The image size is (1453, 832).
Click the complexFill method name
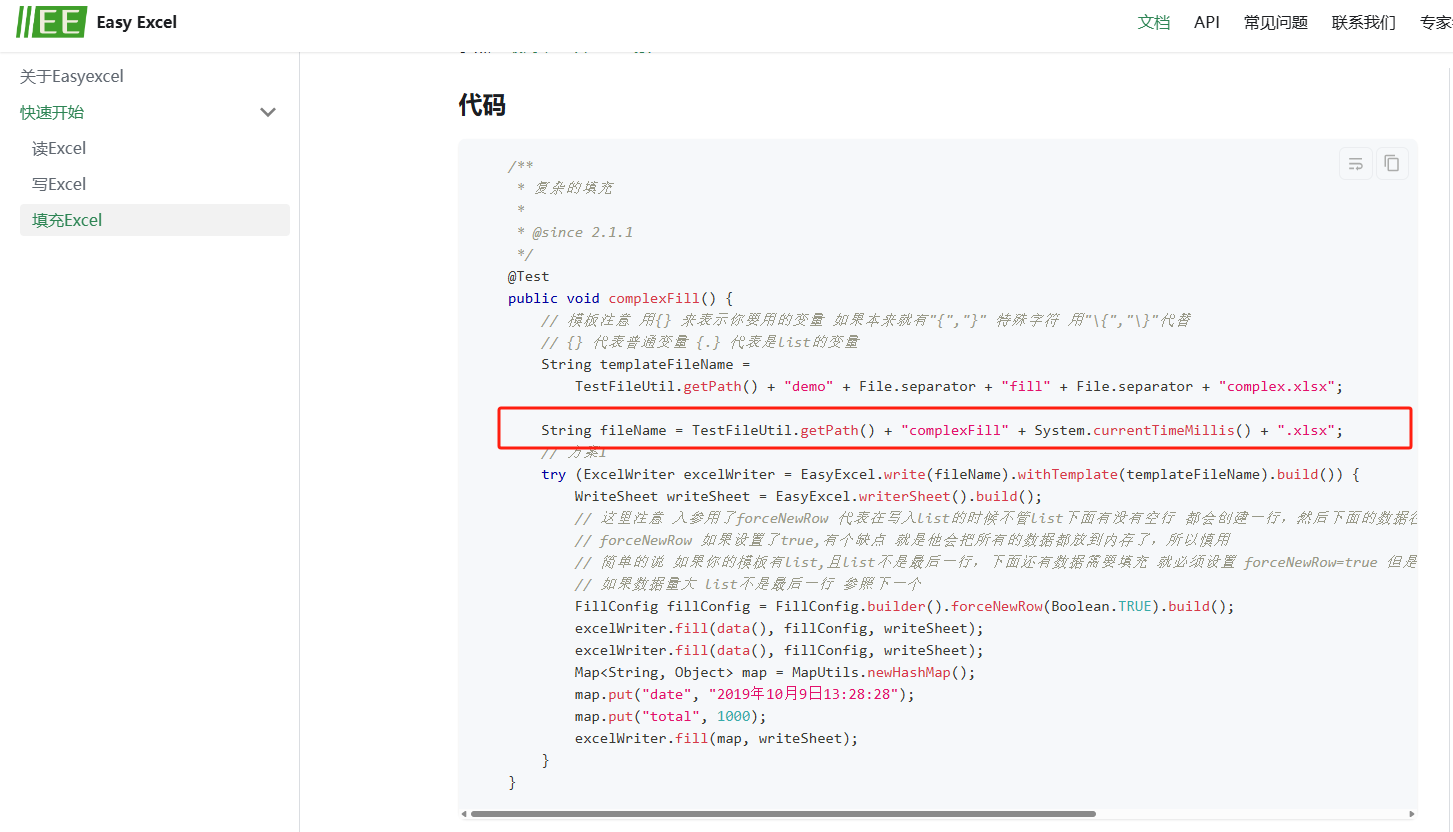click(654, 298)
